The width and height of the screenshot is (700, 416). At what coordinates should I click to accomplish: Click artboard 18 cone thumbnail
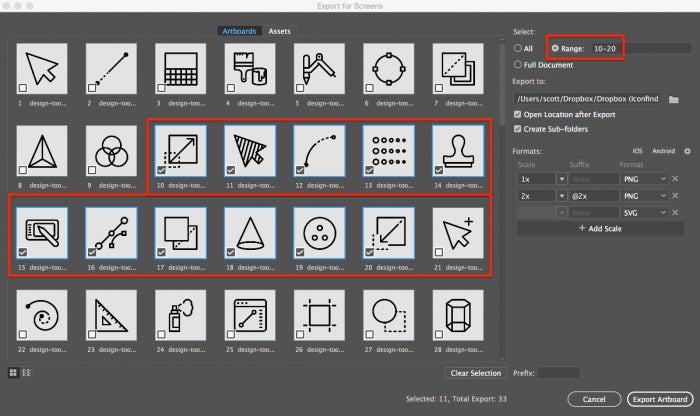[250, 233]
